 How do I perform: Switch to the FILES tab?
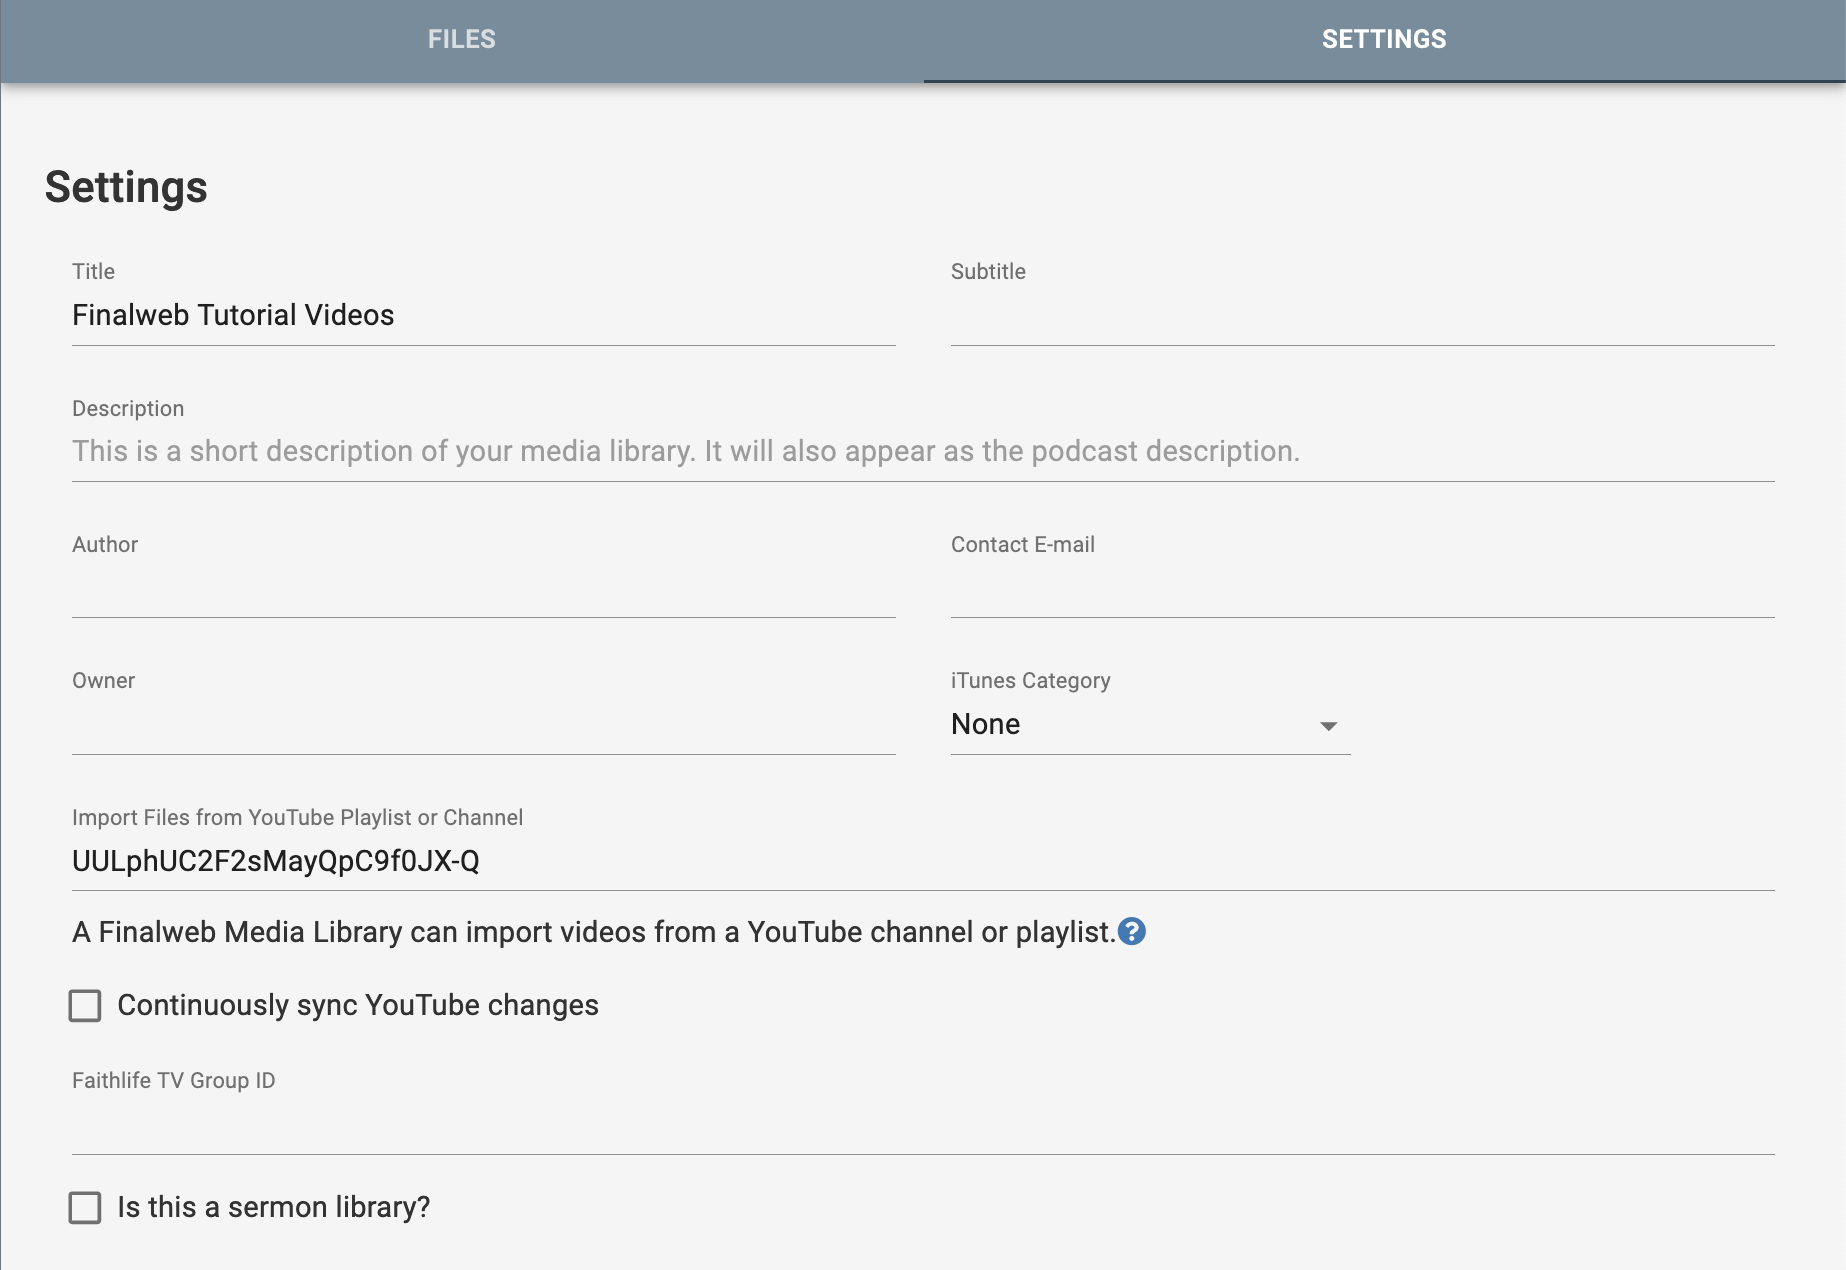coord(461,40)
